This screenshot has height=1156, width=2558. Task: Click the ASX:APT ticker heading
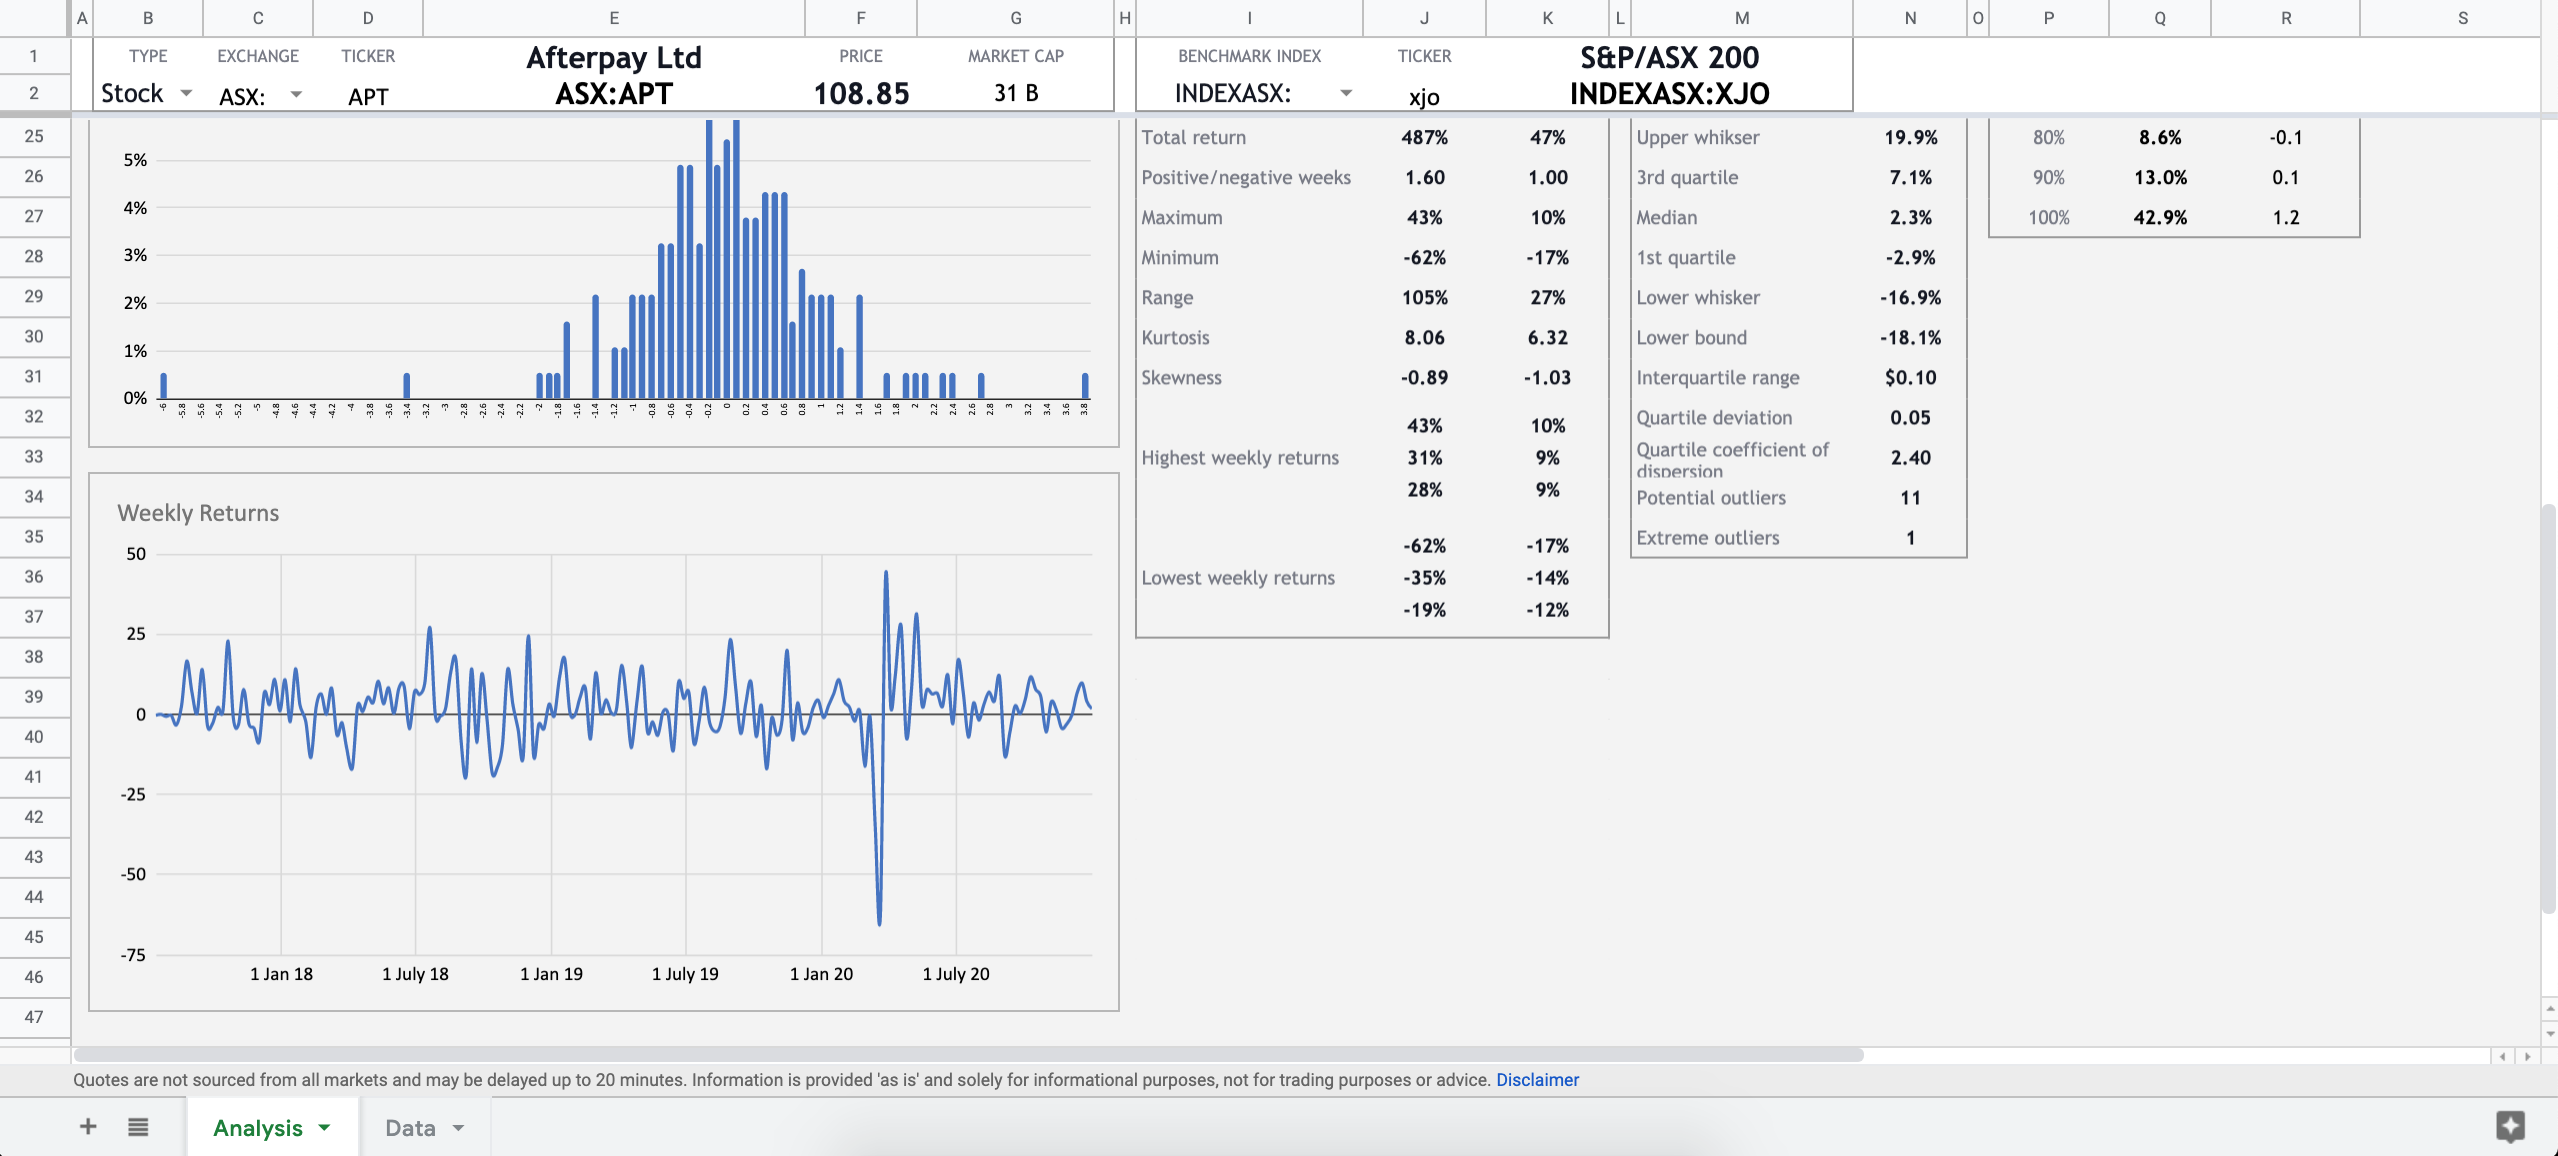pyautogui.click(x=614, y=94)
